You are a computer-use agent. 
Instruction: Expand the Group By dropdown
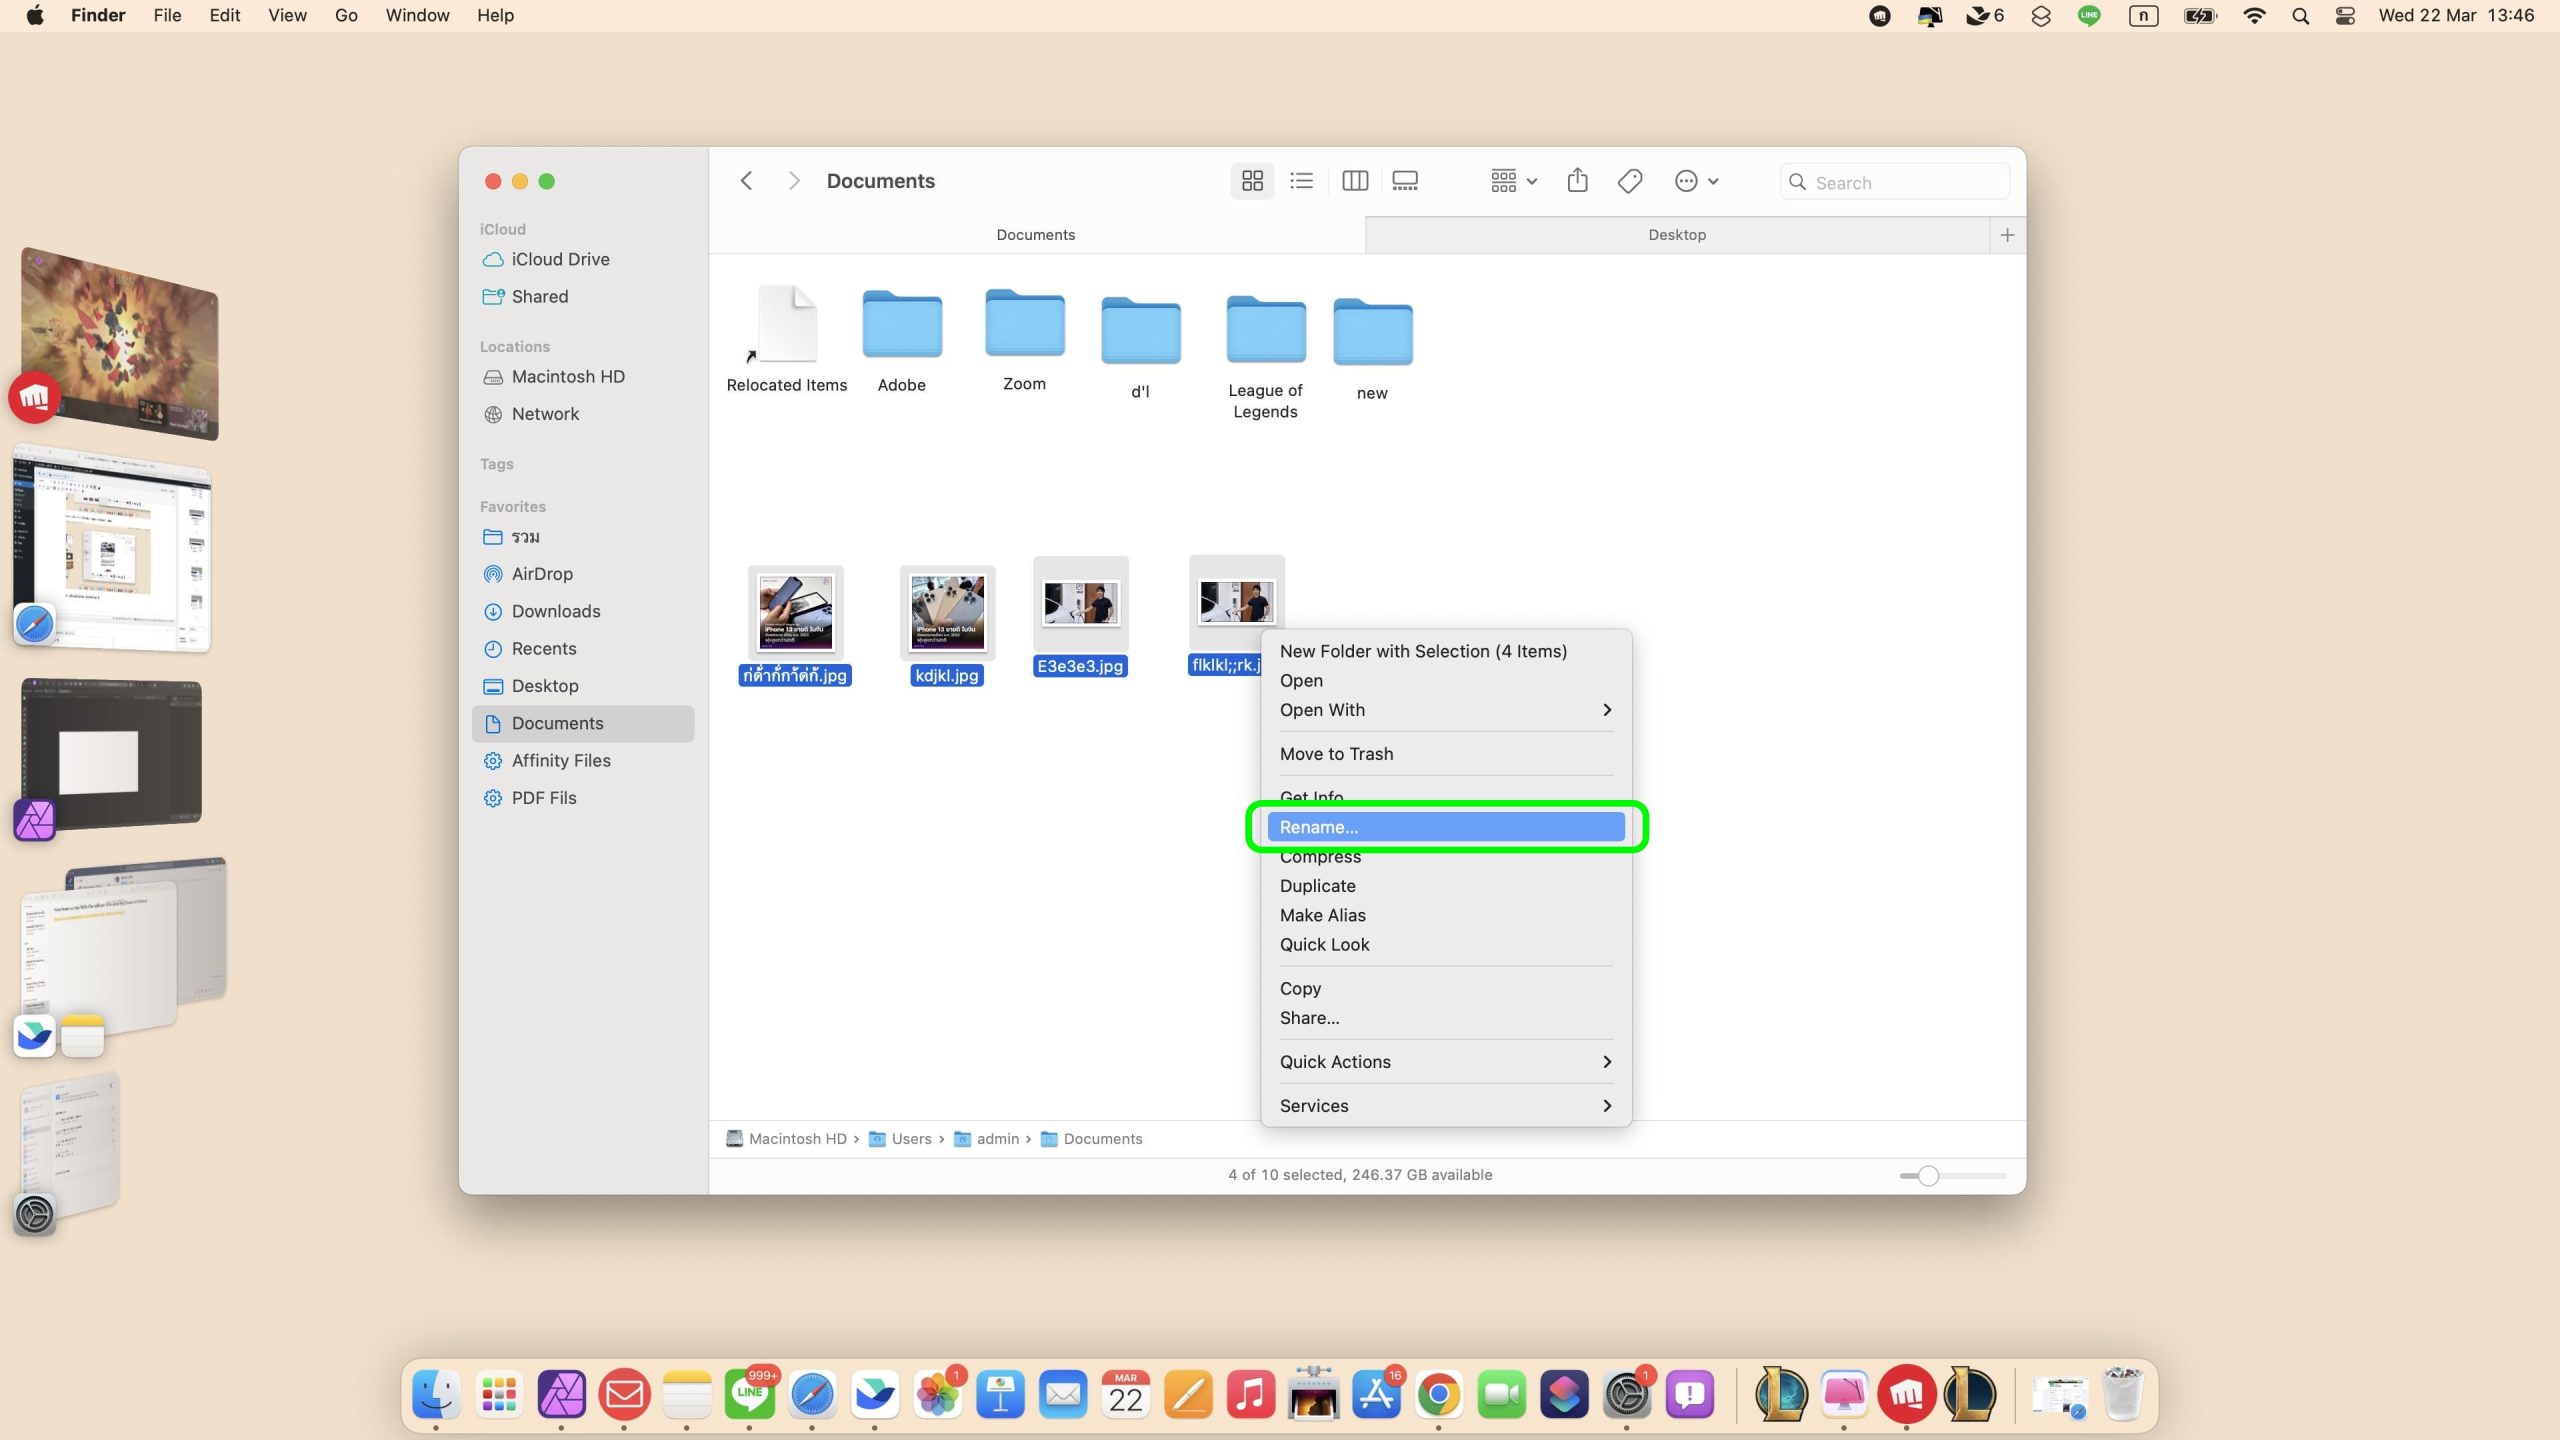1513,181
